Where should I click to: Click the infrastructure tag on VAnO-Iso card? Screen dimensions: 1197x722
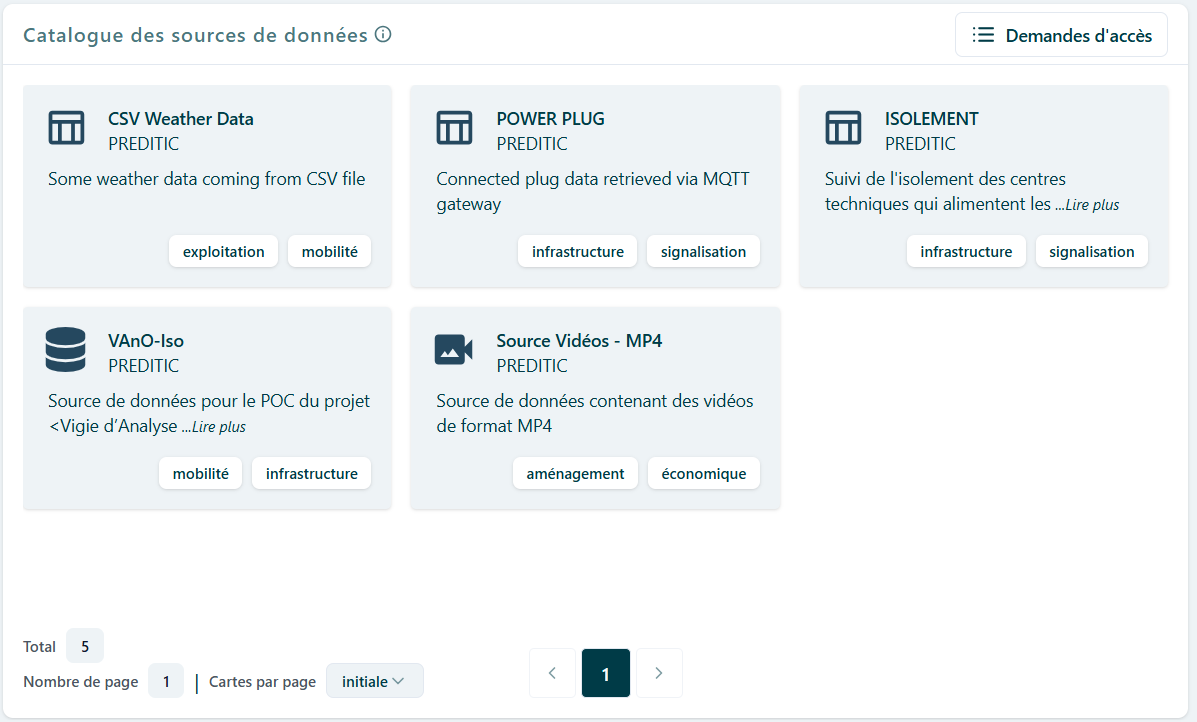click(311, 474)
